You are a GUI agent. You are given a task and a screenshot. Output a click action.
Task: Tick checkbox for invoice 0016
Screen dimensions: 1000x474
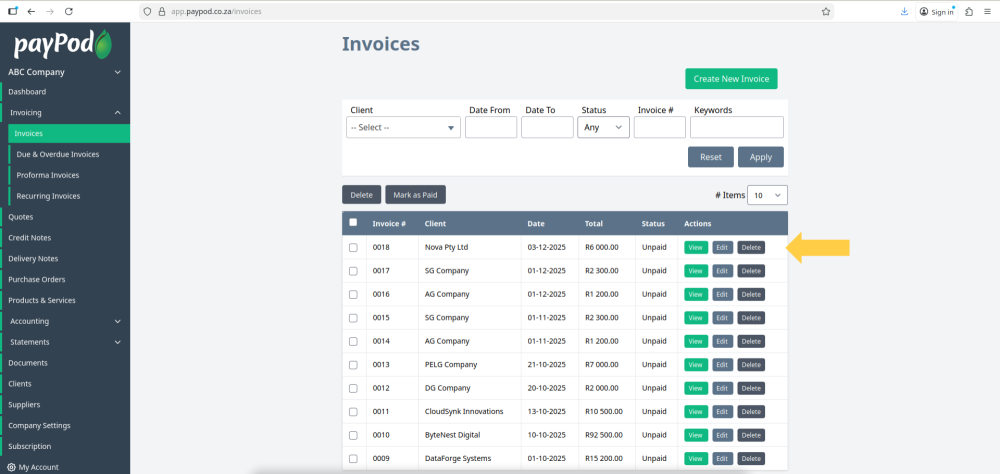353,294
